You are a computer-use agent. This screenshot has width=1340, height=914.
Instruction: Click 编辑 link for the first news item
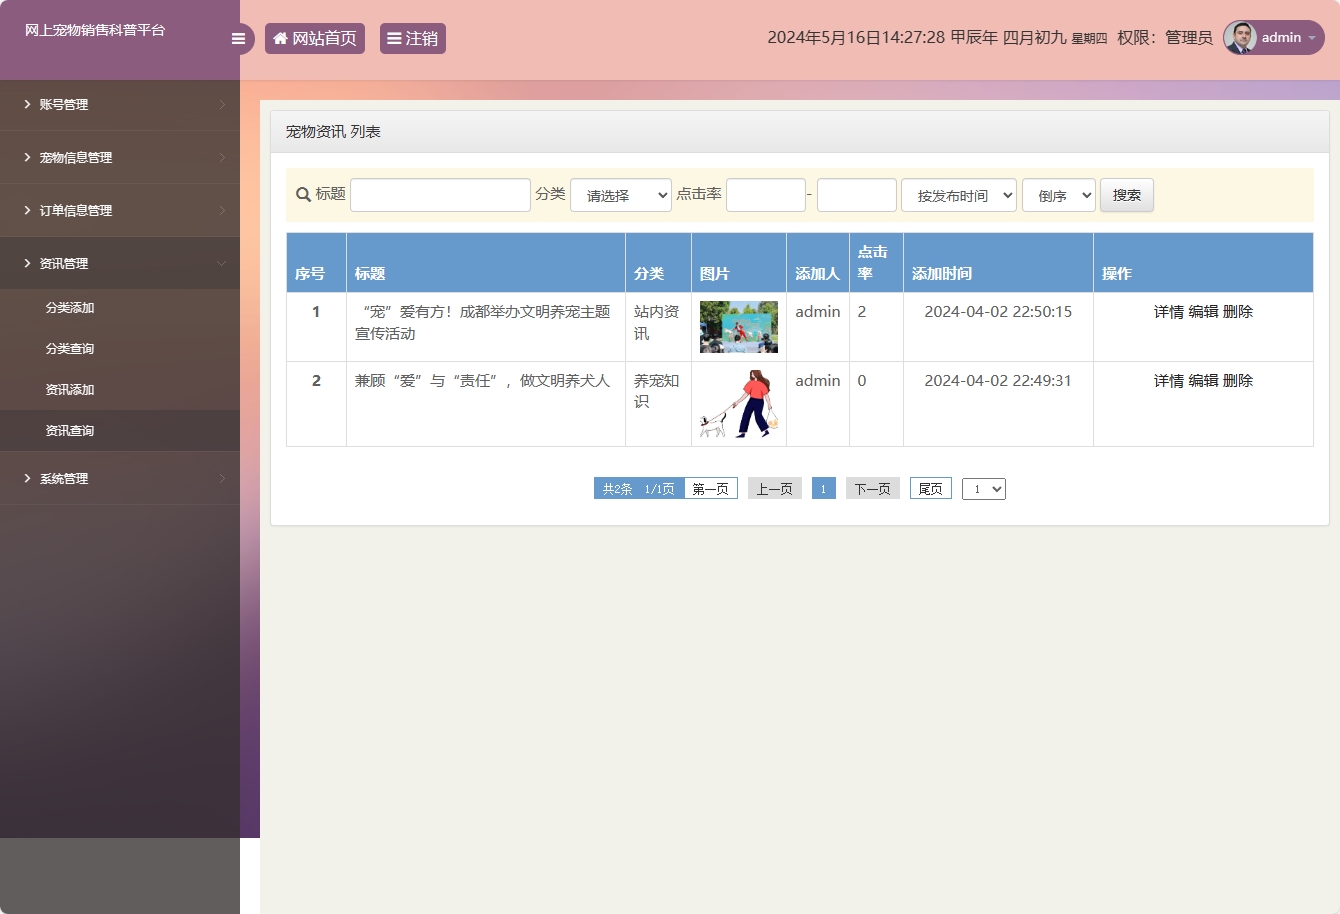pos(1203,311)
